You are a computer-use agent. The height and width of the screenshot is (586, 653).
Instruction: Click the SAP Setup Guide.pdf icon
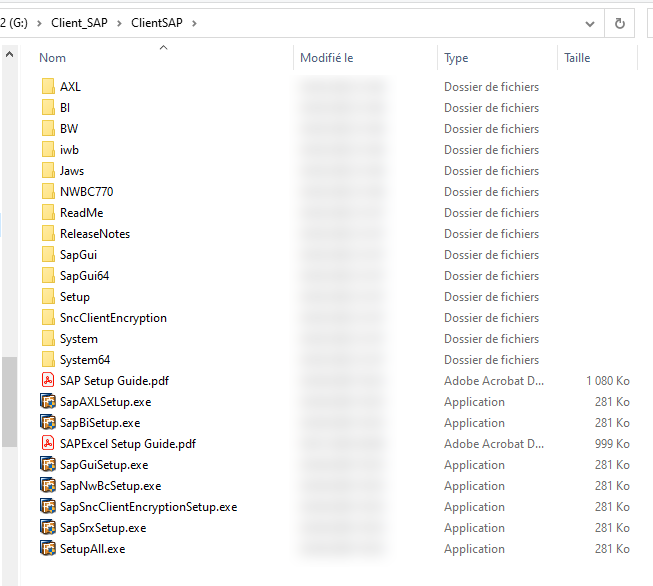click(48, 380)
